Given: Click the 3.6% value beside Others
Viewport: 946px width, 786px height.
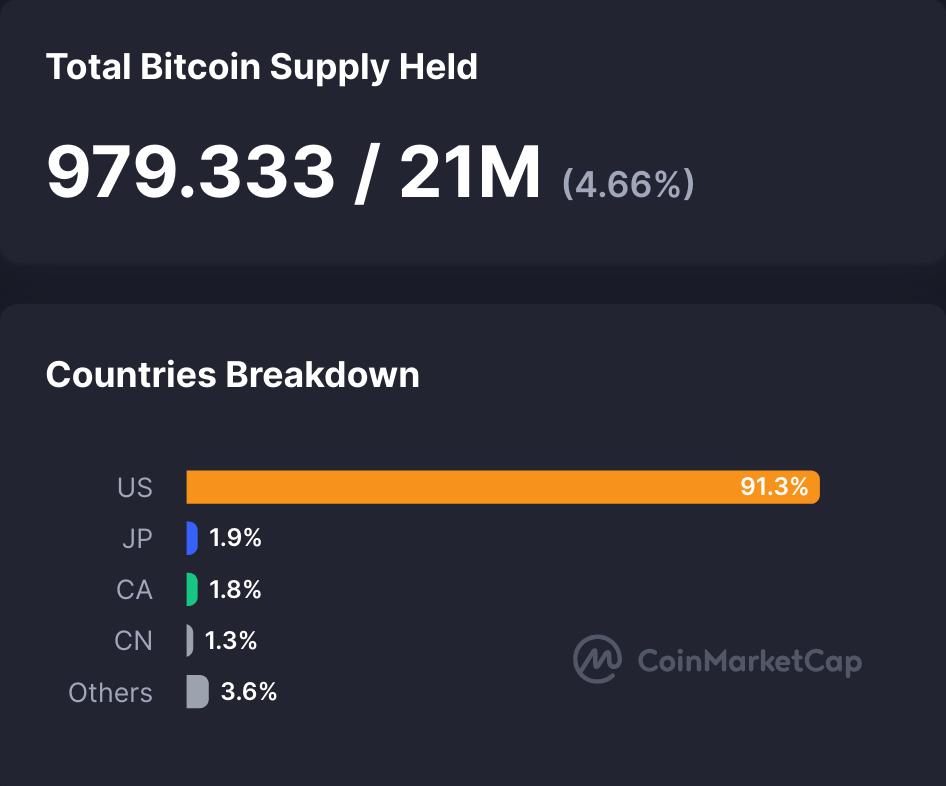Looking at the screenshot, I should point(249,692).
